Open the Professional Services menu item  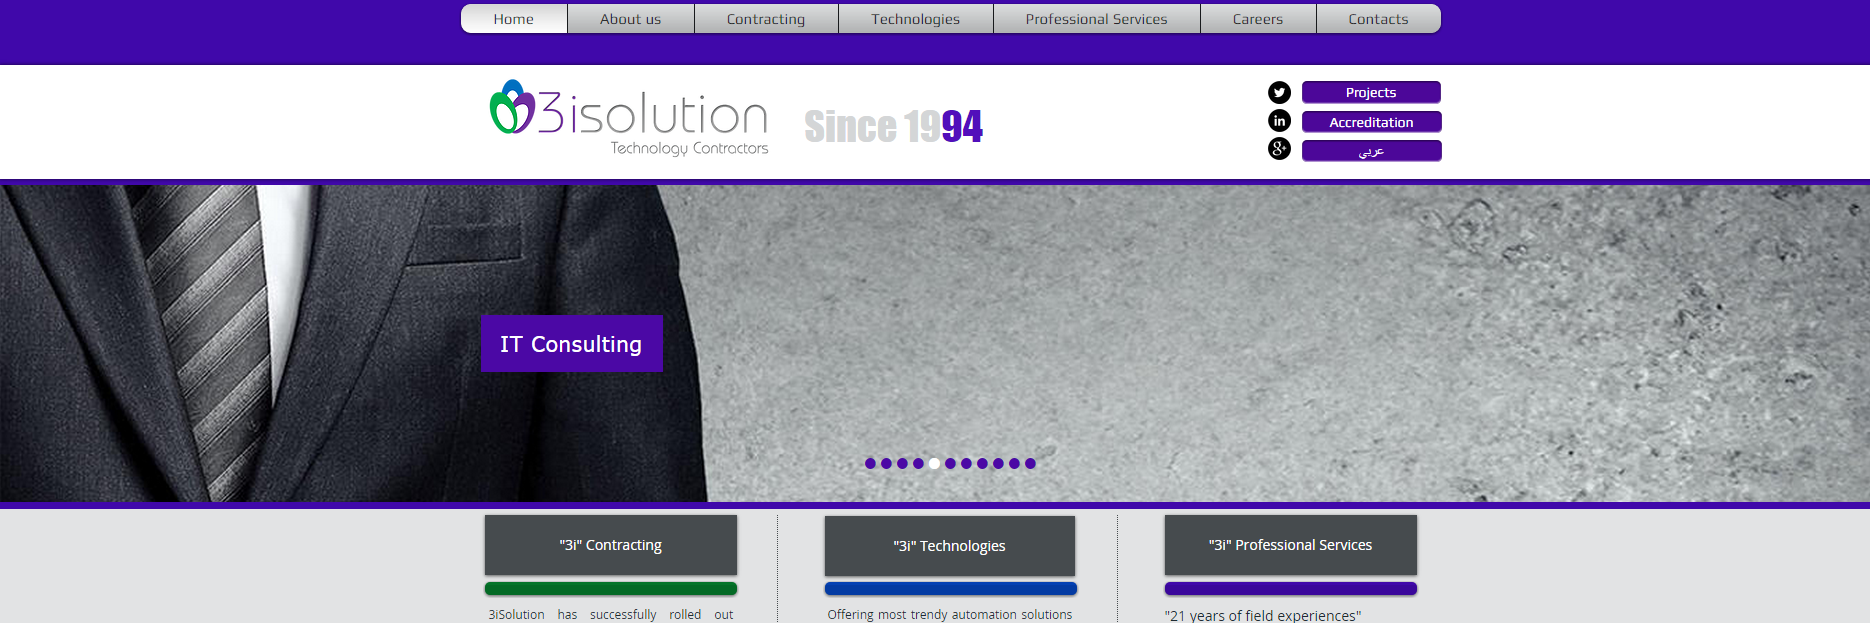click(x=1097, y=19)
